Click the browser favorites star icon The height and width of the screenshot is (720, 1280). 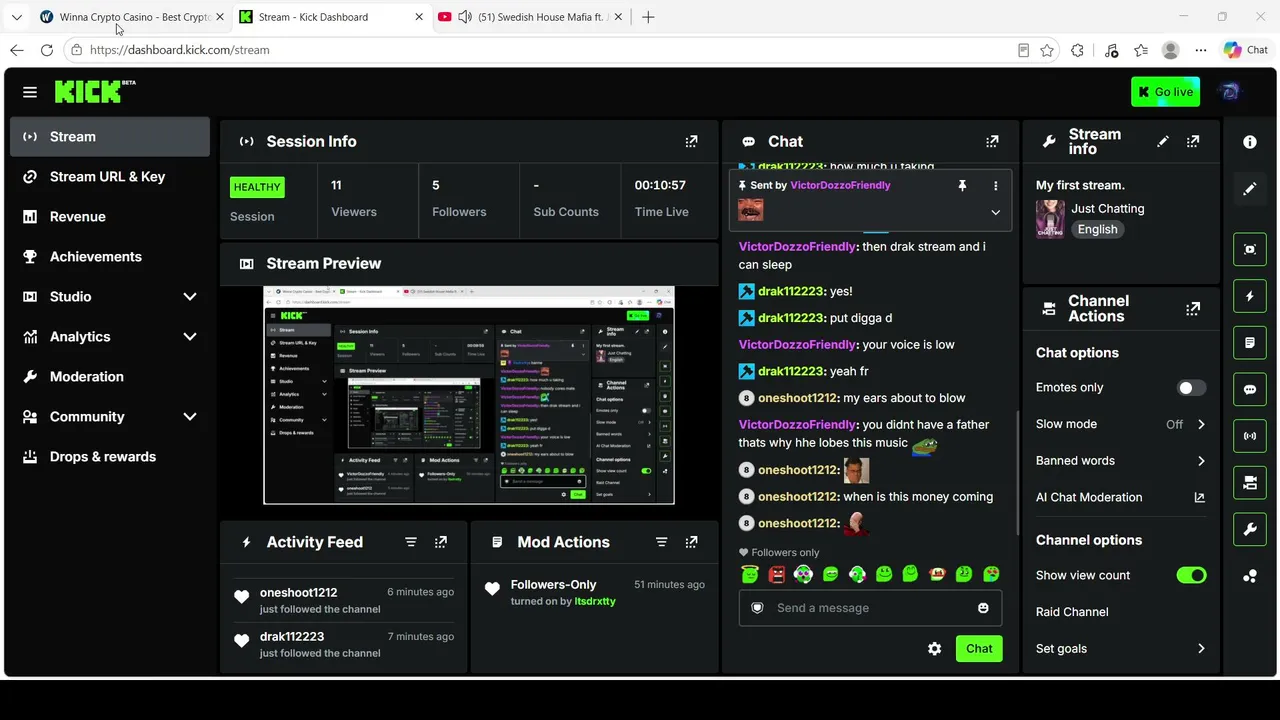coord(1047,50)
